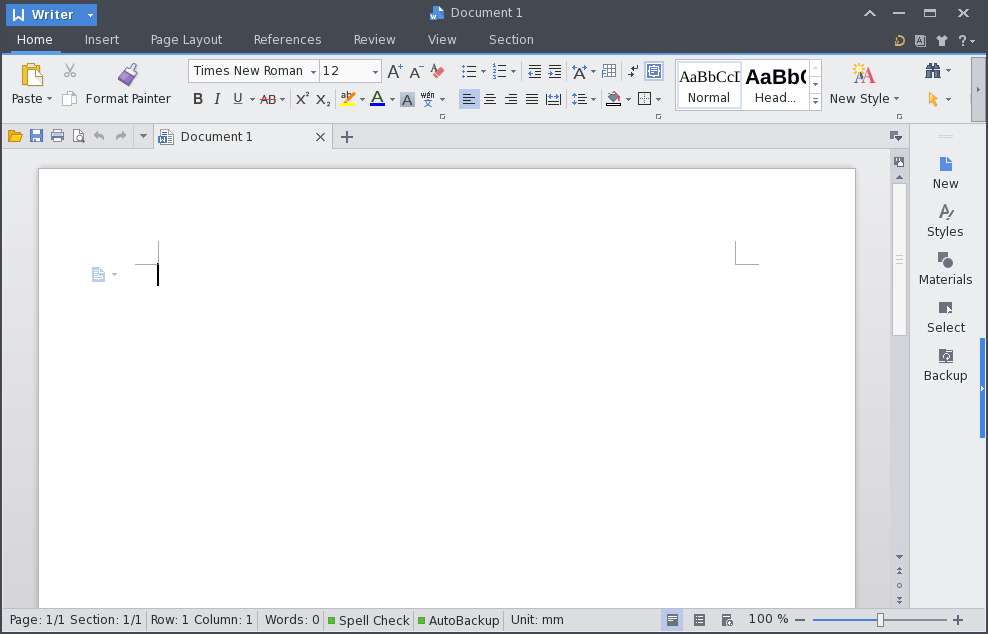
Task: Click the Clear Formatting eraser icon
Action: [x=437, y=71]
